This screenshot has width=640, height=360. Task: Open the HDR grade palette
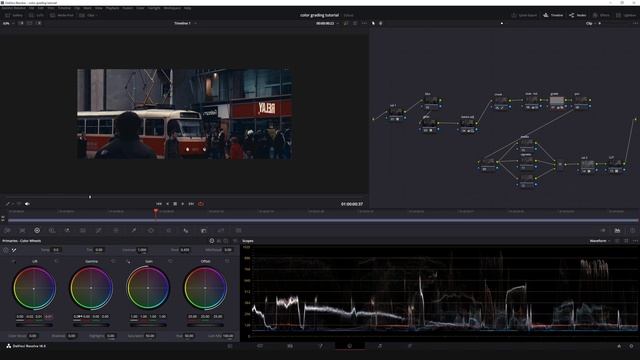click(52, 231)
